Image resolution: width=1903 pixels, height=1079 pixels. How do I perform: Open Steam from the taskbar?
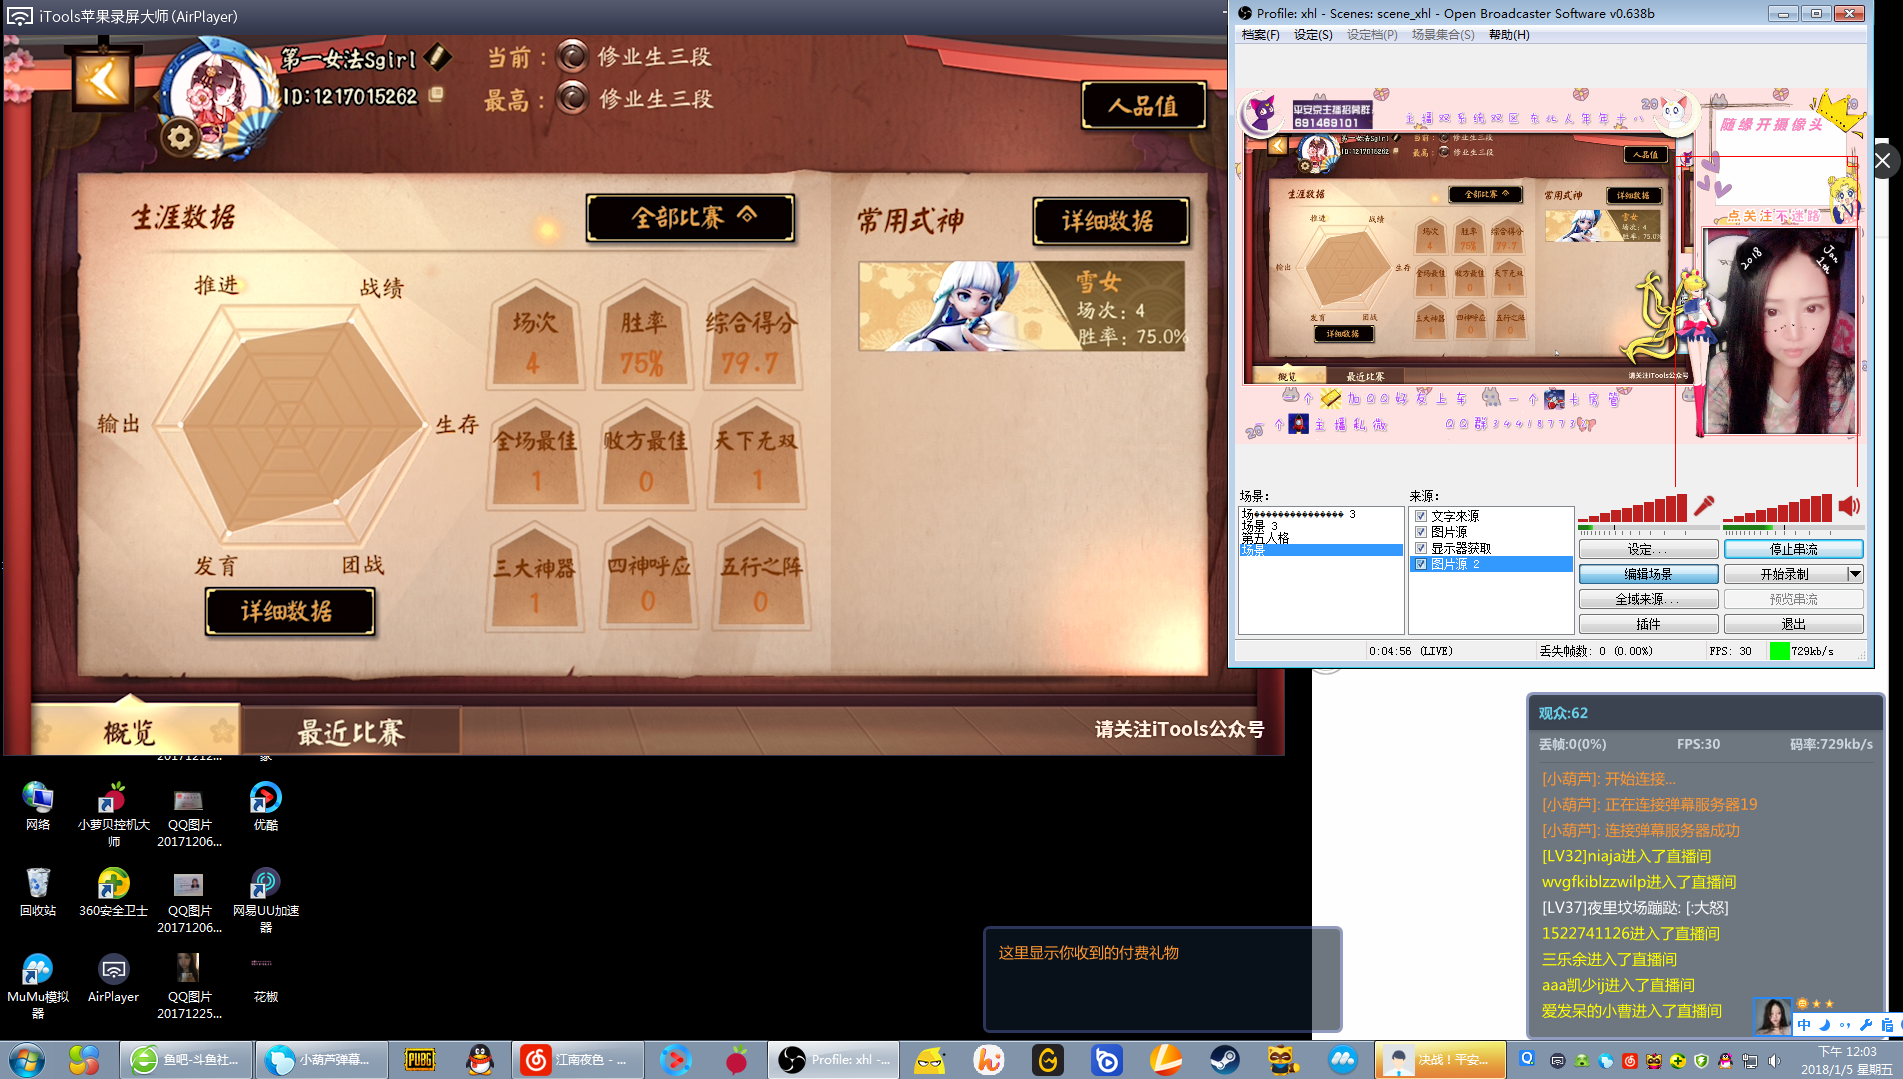click(x=1224, y=1060)
